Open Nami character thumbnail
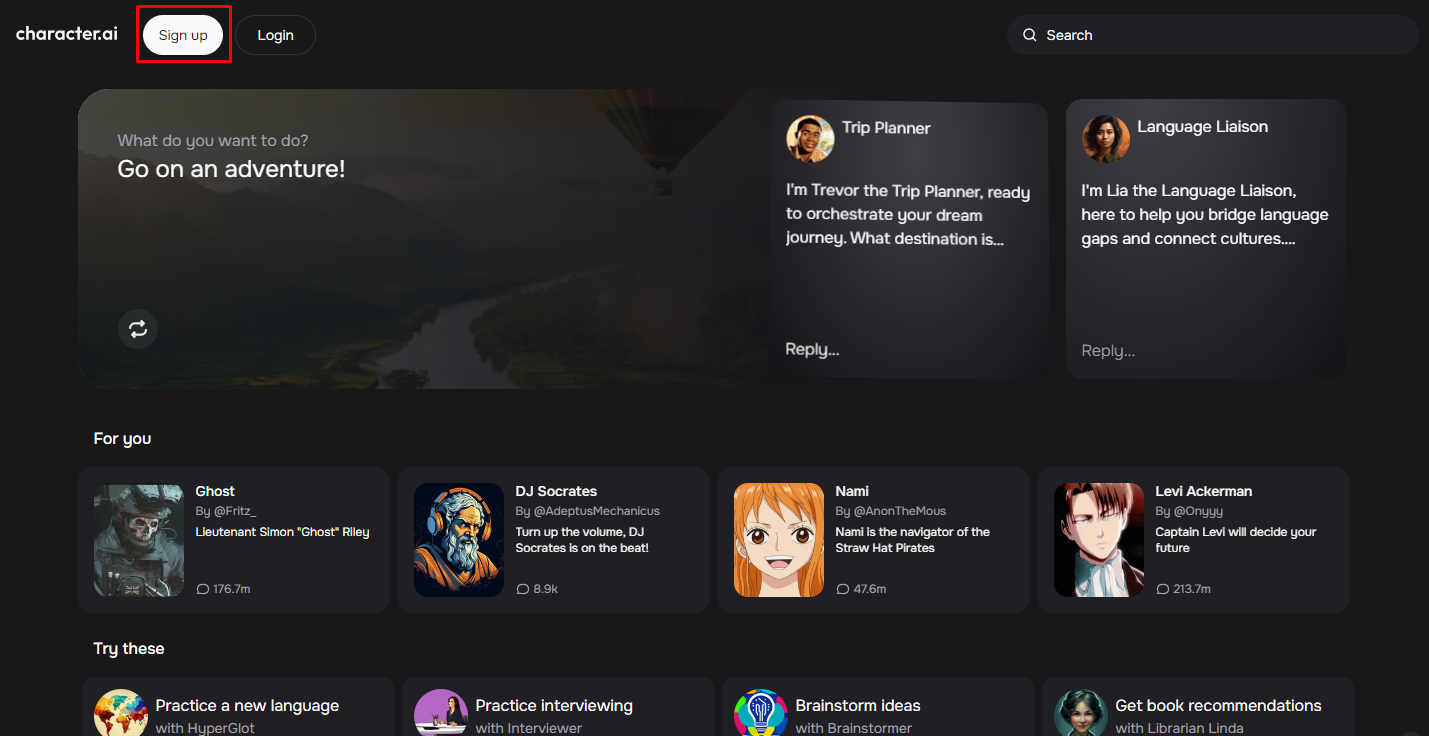The image size is (1429, 736). pyautogui.click(x=779, y=540)
